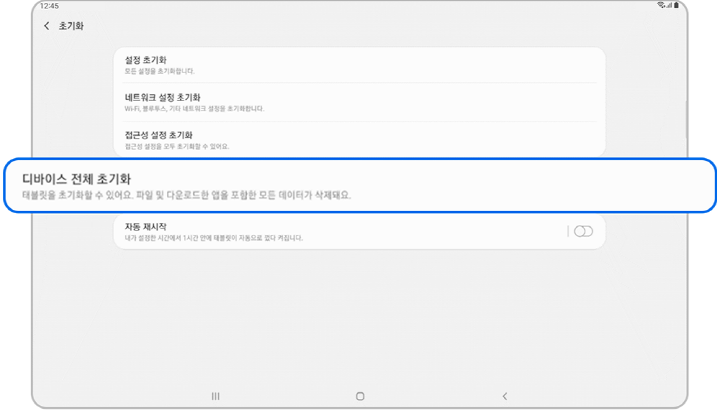Tap the 초기화 page title

tap(71, 26)
